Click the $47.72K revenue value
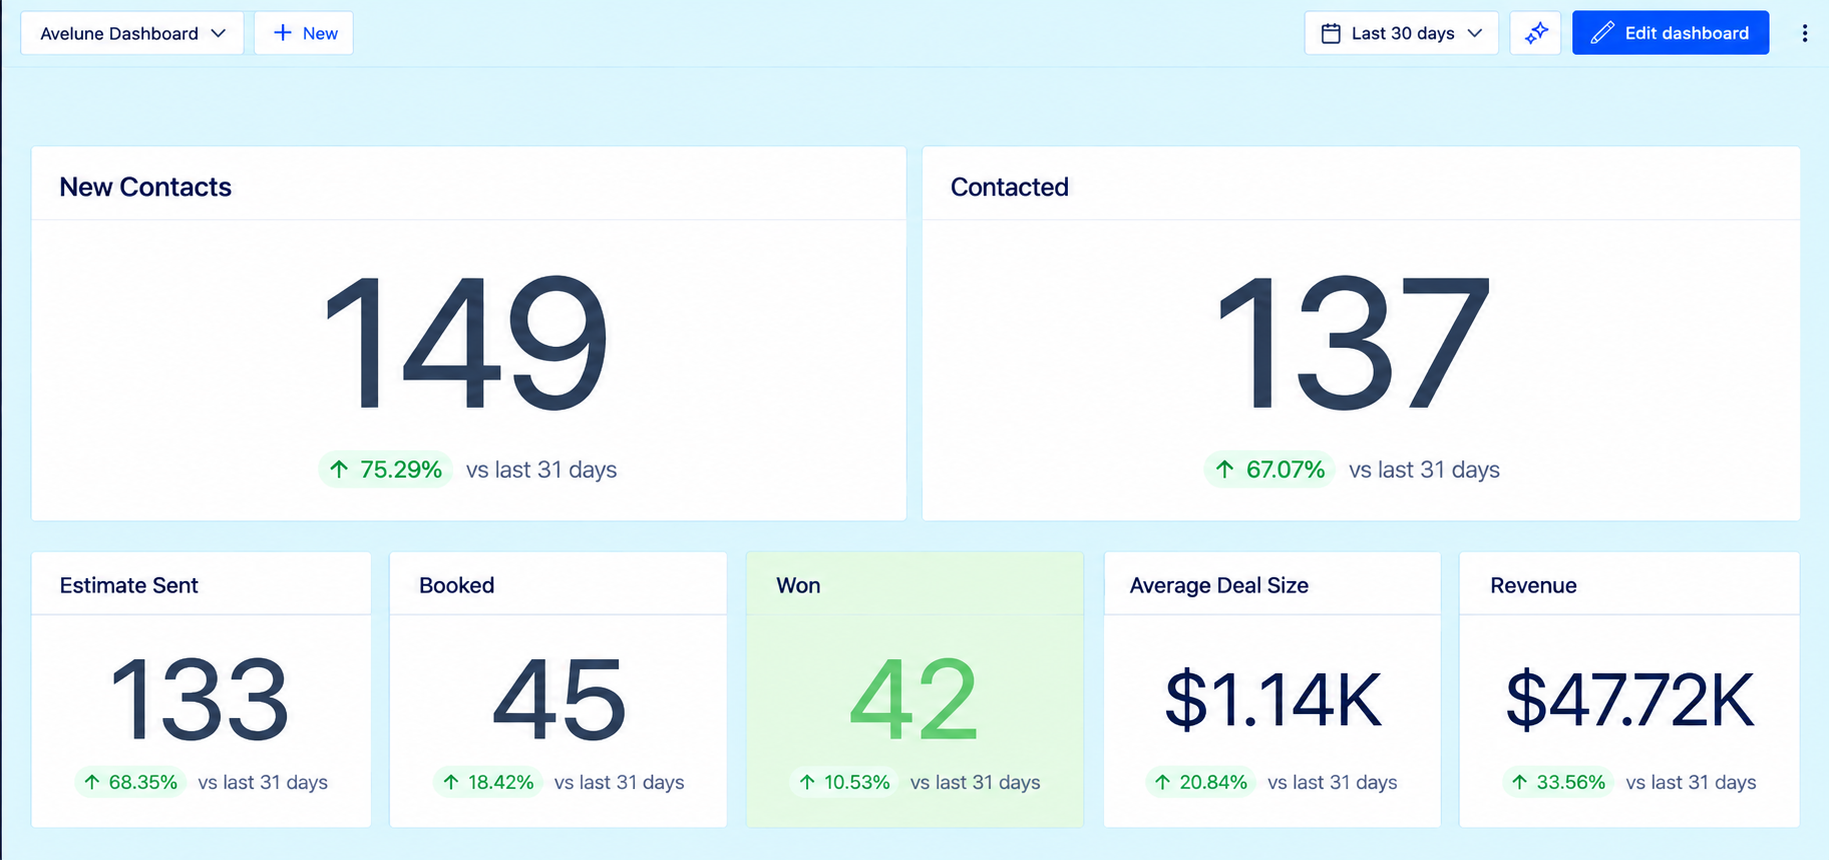 [1630, 699]
